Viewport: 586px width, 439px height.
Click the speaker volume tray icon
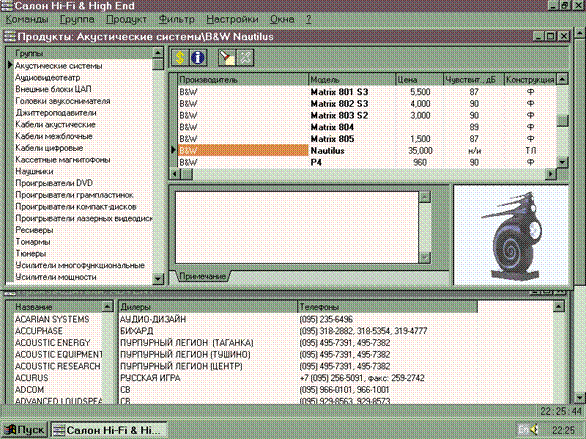point(534,430)
